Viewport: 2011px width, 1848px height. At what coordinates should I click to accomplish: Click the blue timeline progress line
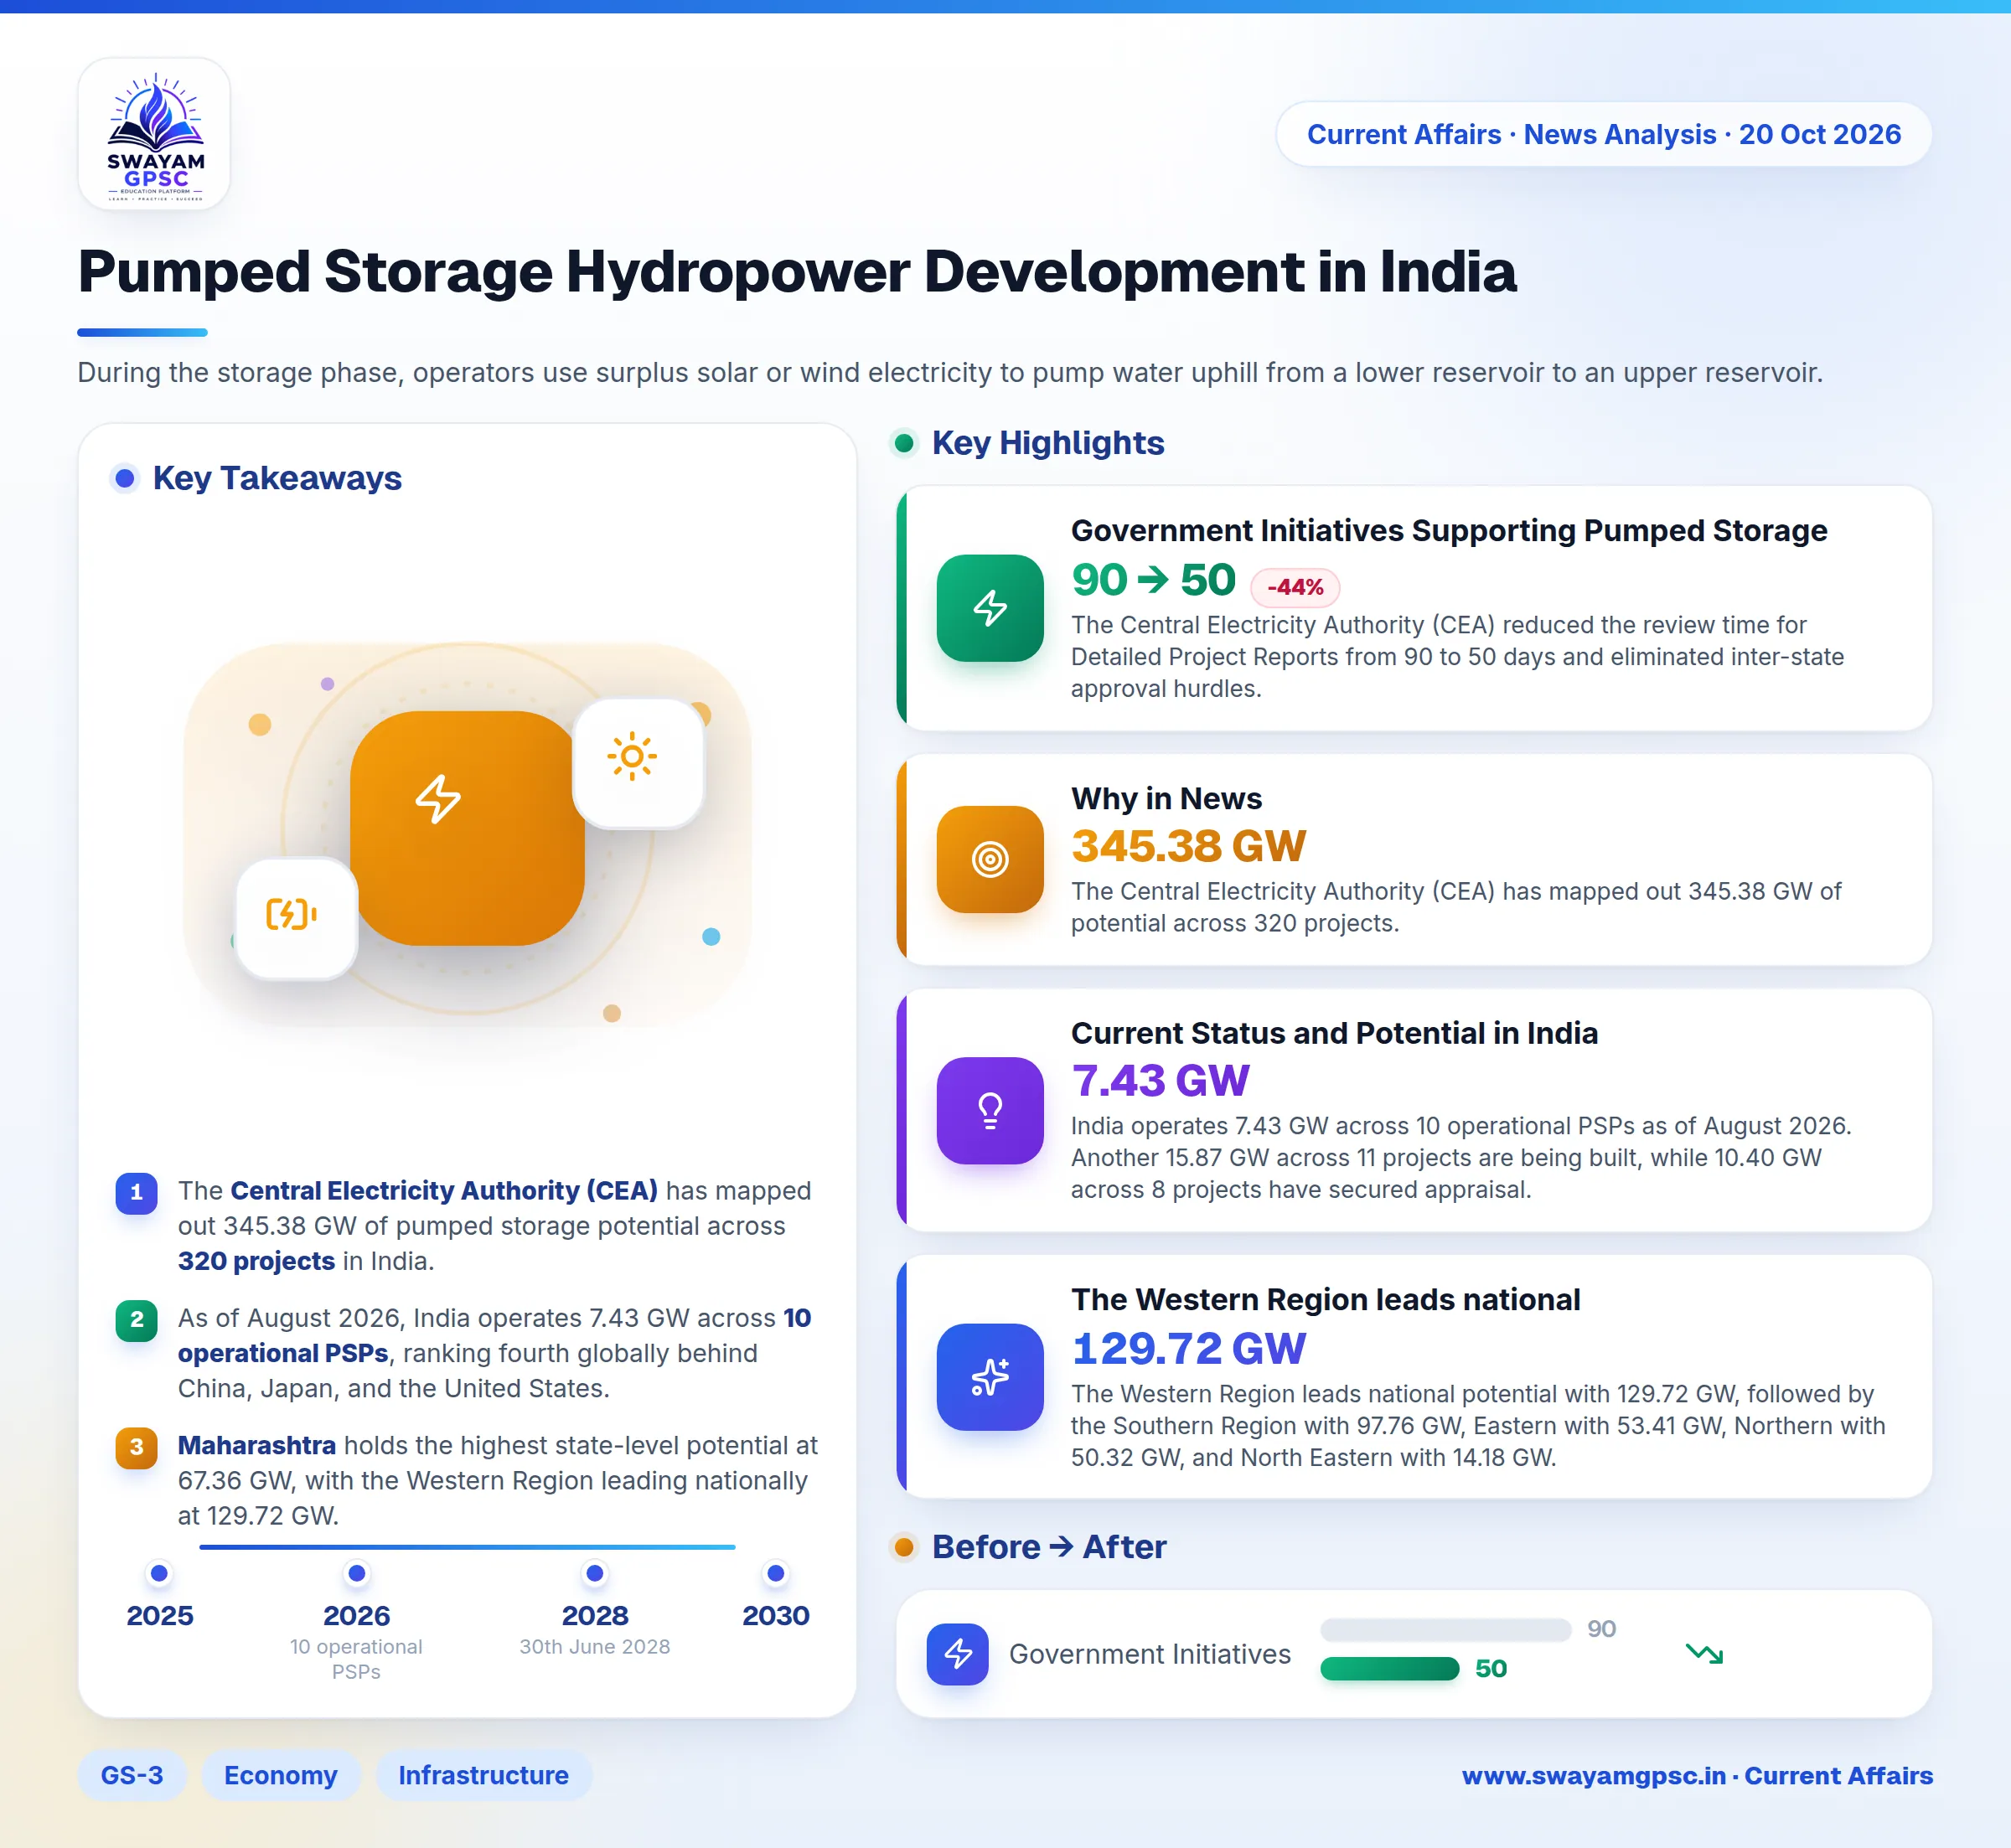tap(467, 1547)
